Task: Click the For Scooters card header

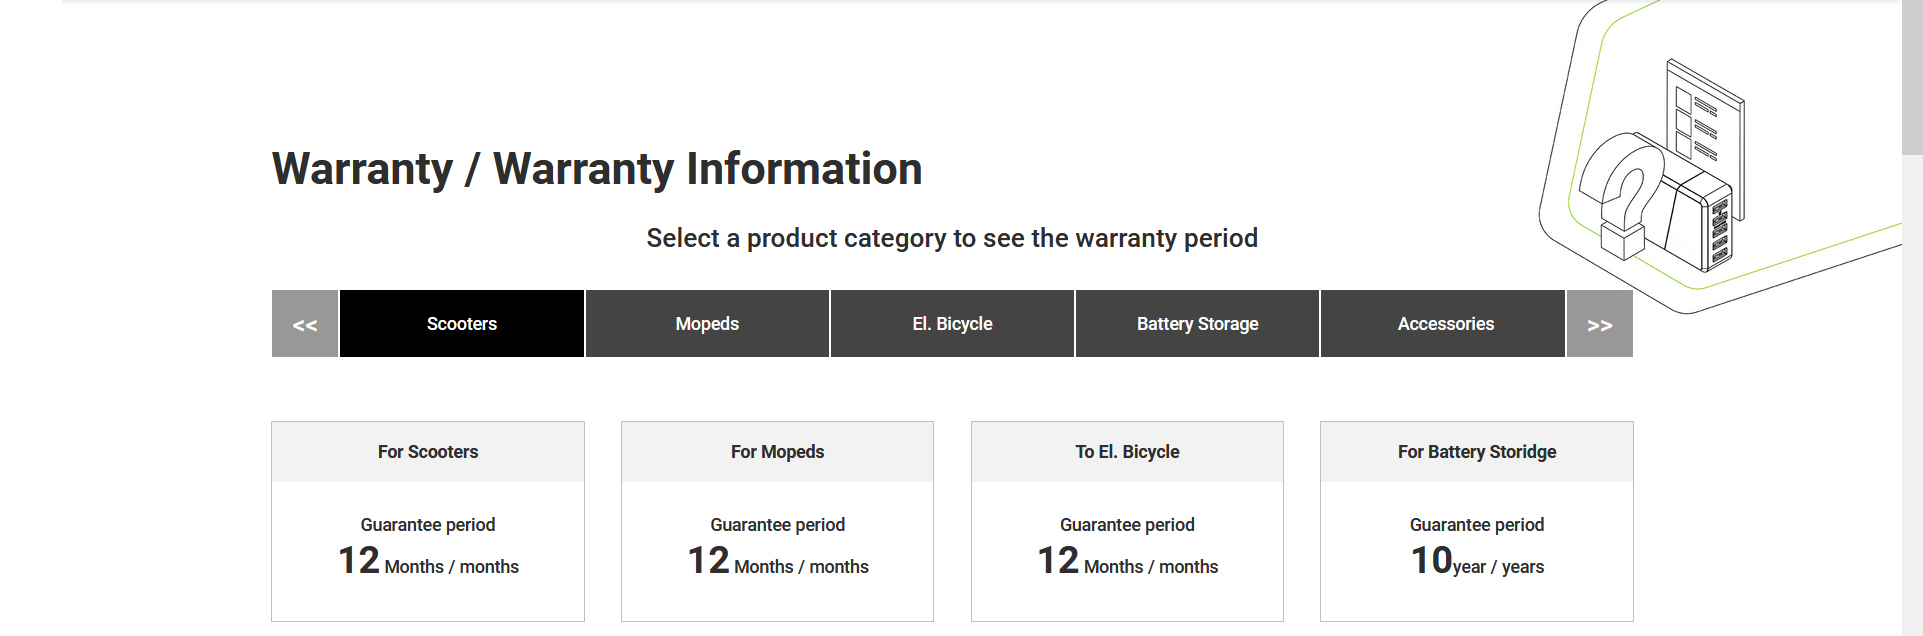Action: click(428, 452)
